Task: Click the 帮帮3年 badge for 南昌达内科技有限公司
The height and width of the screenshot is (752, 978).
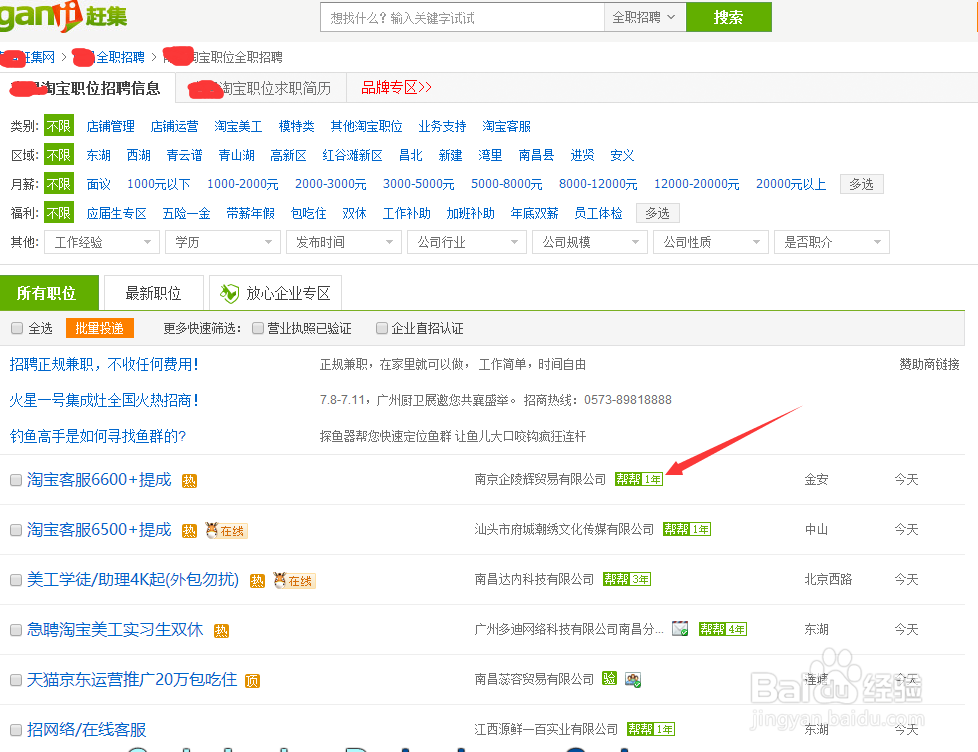Action: [x=627, y=579]
